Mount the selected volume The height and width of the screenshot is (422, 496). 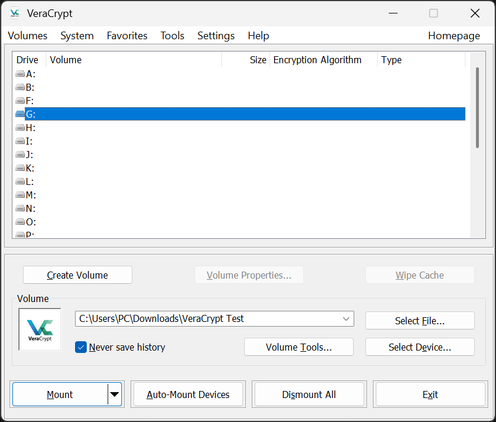pyautogui.click(x=60, y=394)
